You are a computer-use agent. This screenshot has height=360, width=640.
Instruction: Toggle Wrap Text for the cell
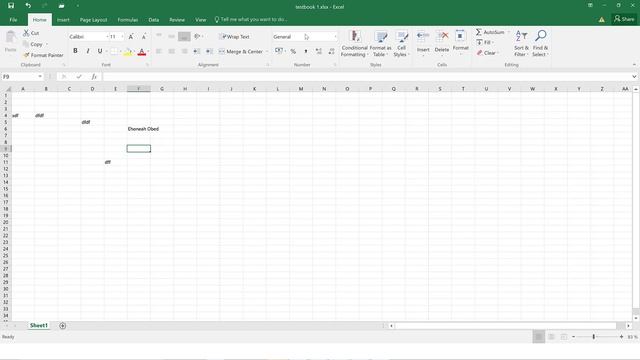(234, 37)
